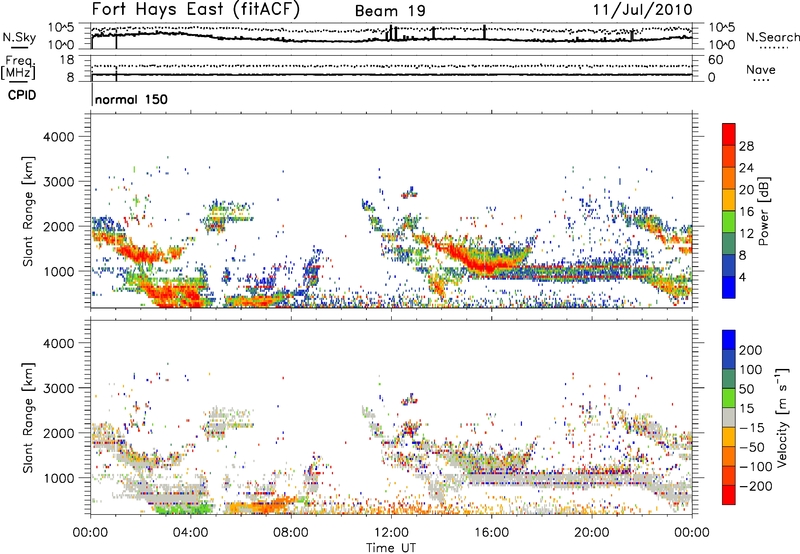
Task: Click the "28" tick on Power colorbar
Action: pos(746,146)
